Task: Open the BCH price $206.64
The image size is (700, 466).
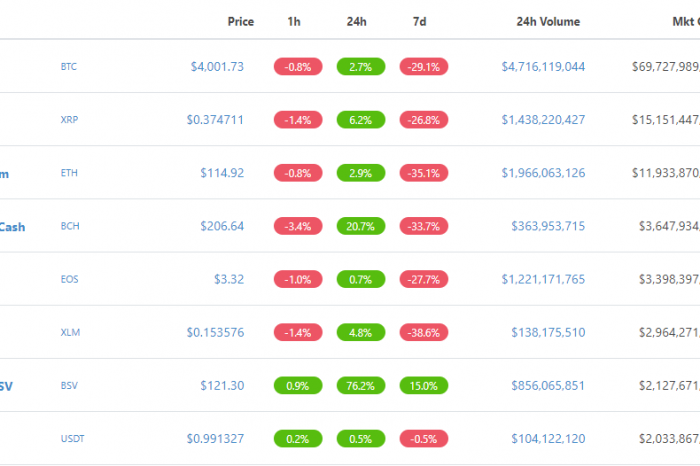Action: [x=222, y=226]
